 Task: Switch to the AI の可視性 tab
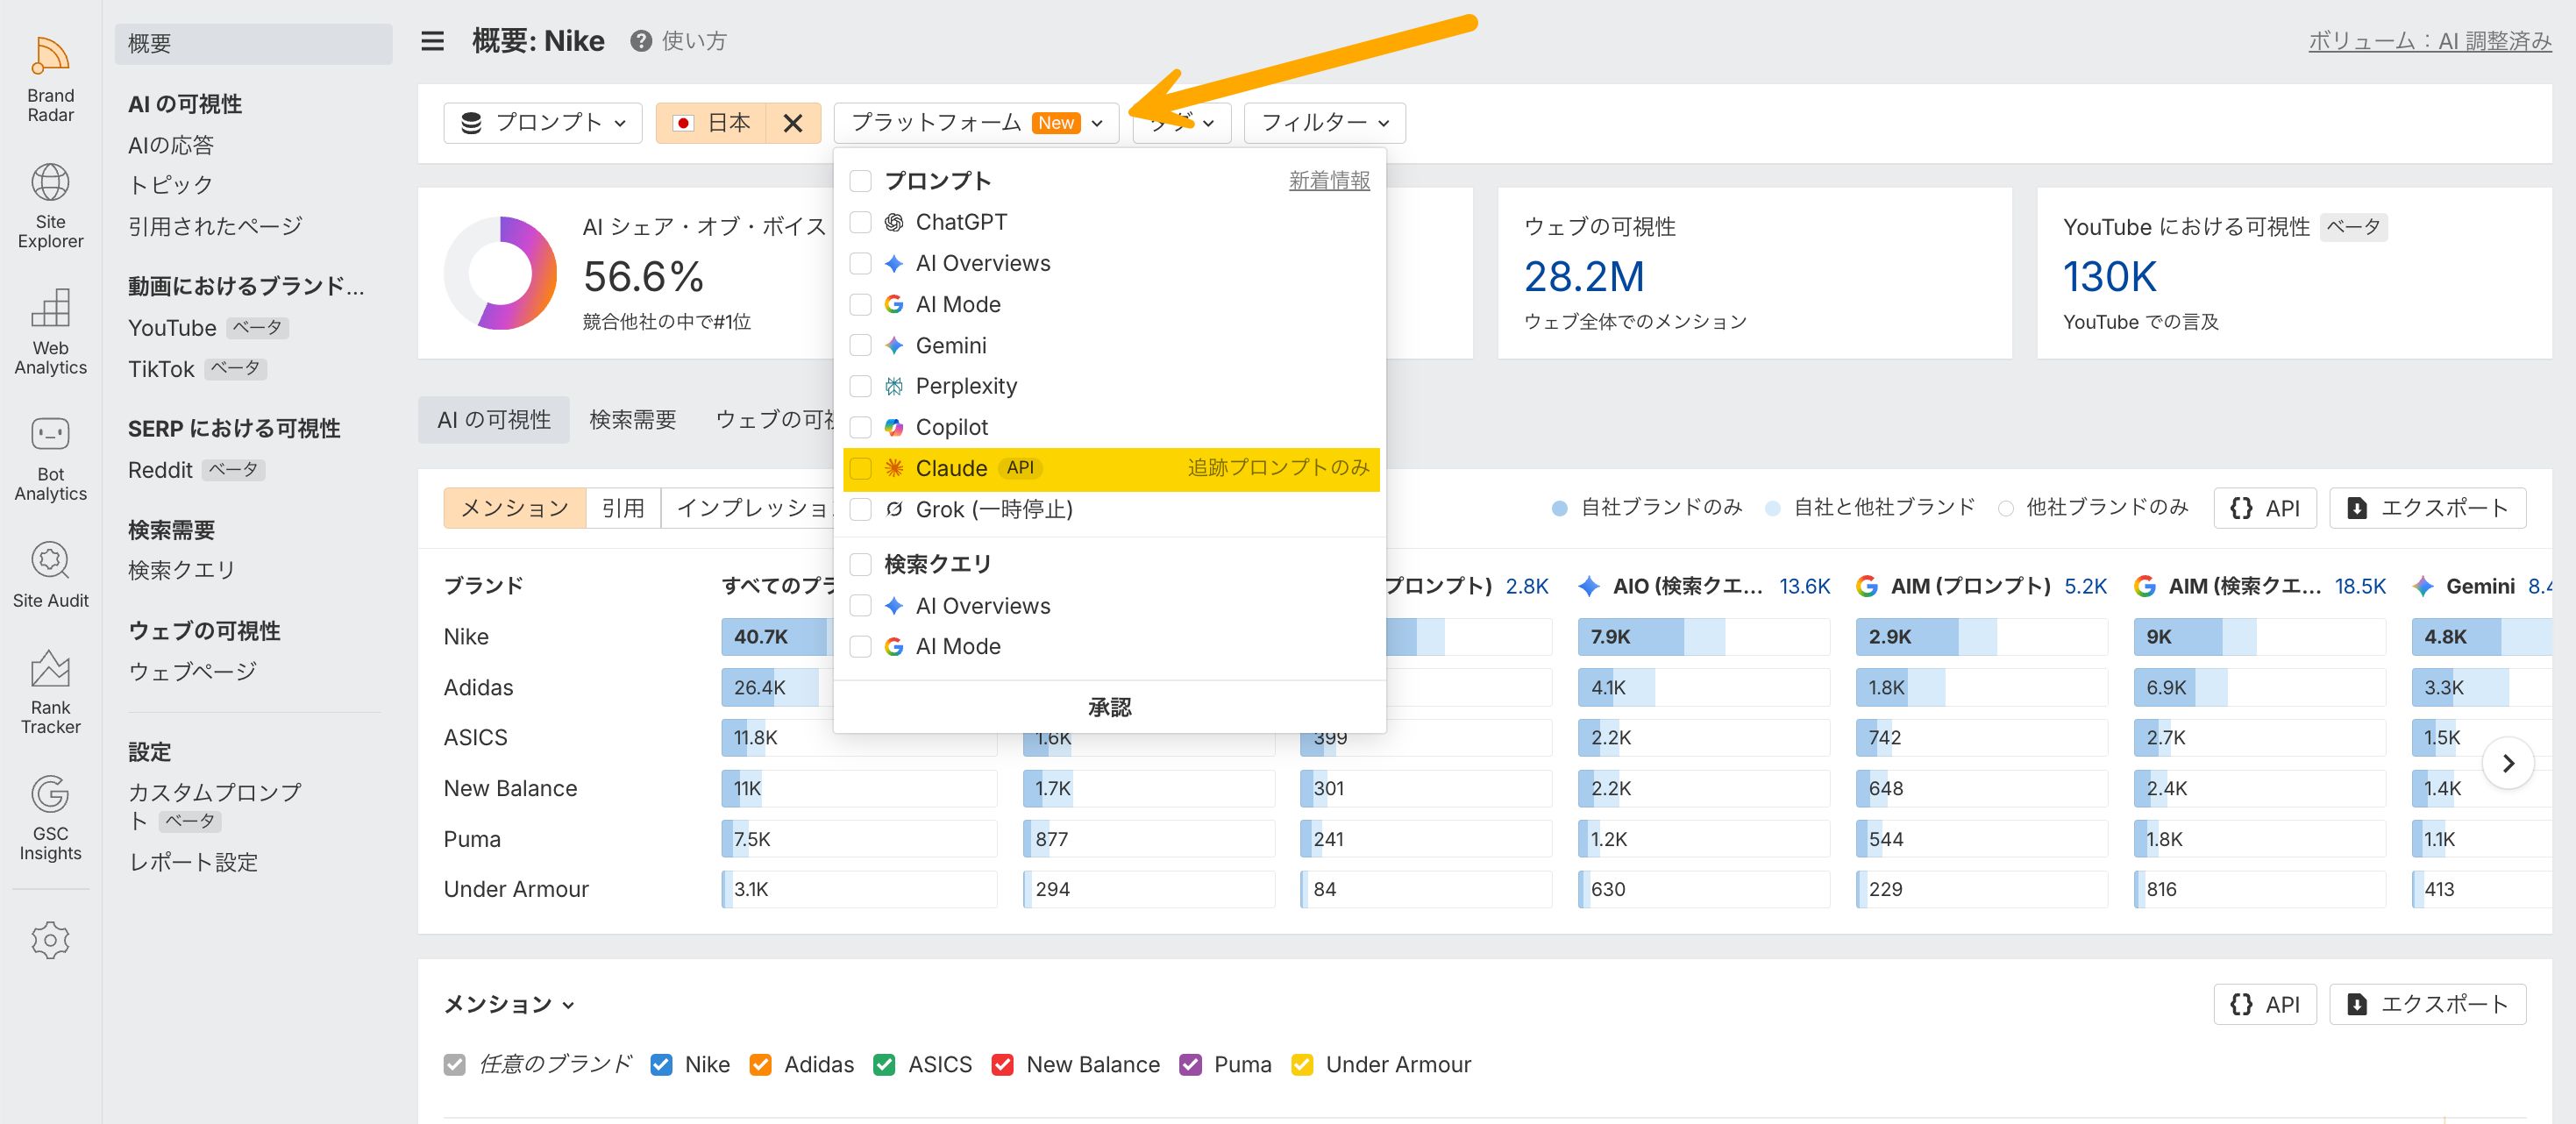pyautogui.click(x=494, y=420)
